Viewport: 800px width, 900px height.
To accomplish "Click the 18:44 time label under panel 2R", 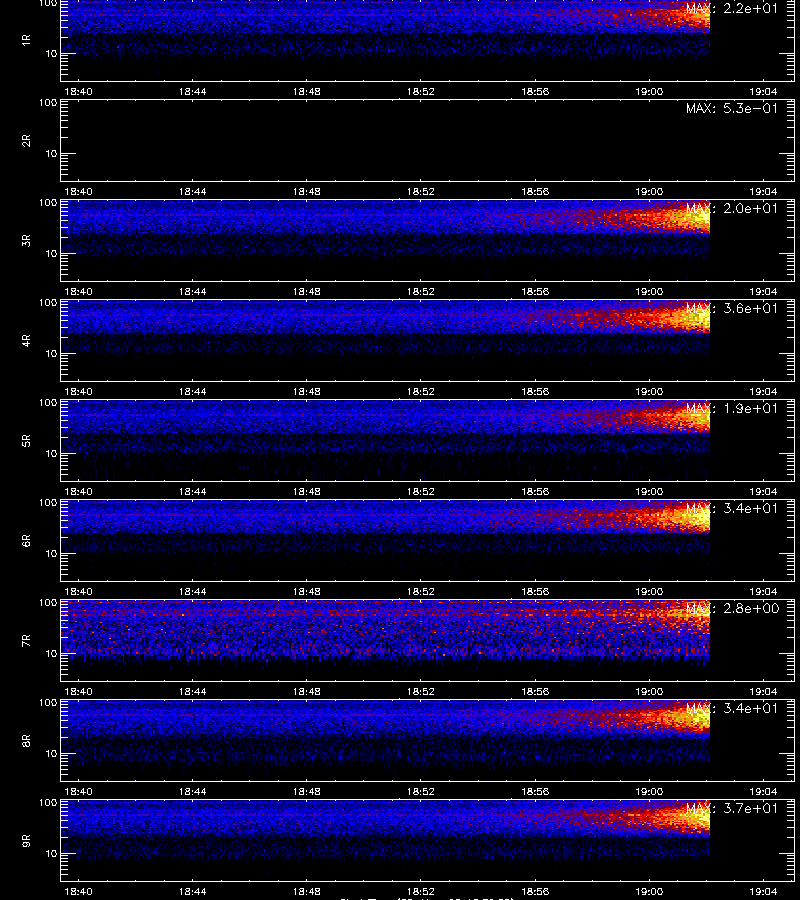I will point(192,192).
